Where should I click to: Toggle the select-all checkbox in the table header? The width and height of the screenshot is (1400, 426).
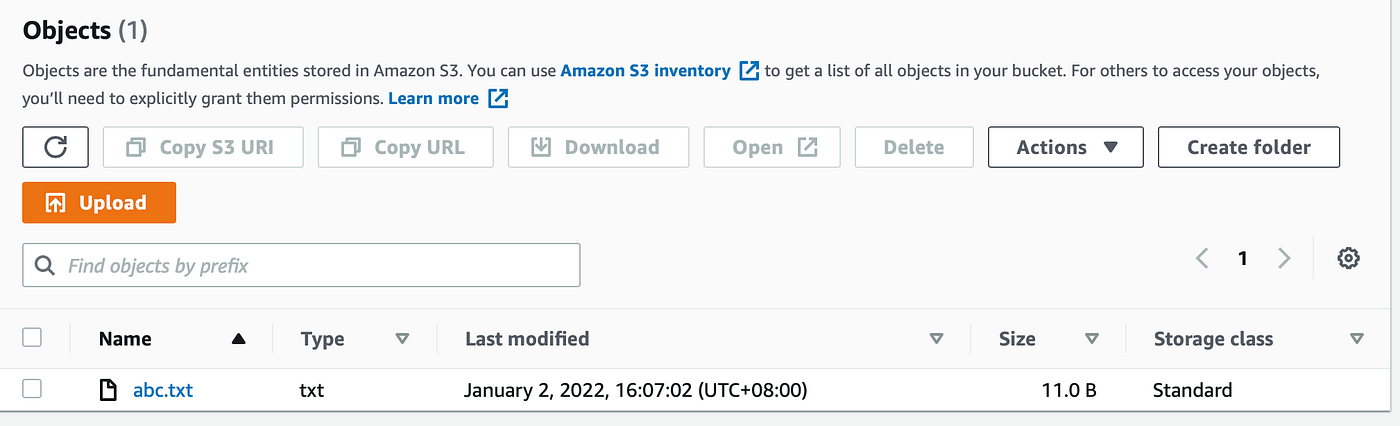tap(32, 338)
